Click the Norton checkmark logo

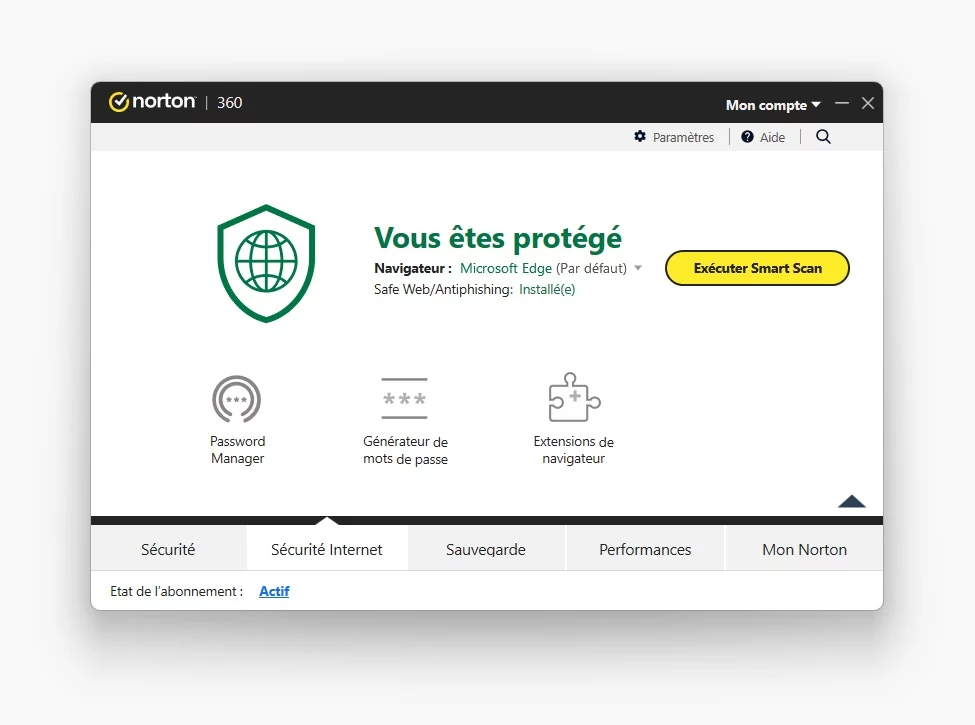click(119, 102)
